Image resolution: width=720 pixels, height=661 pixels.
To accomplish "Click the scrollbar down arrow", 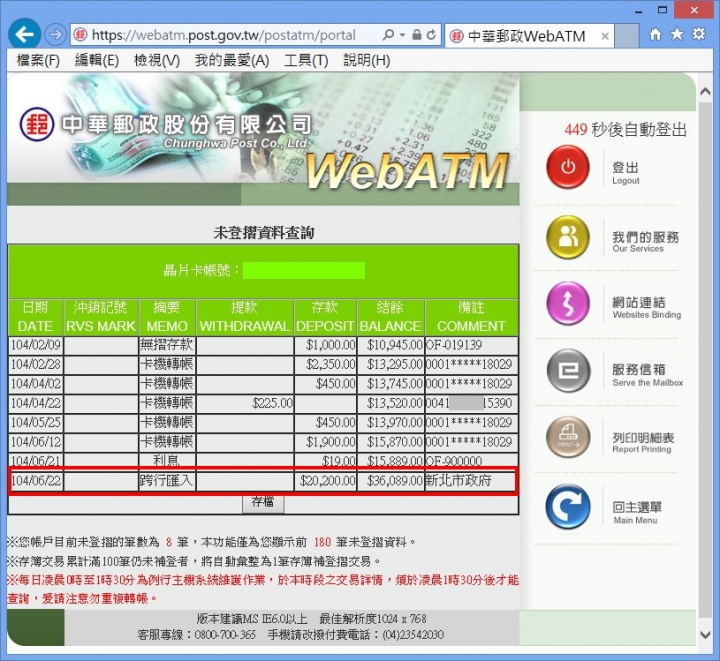I will [x=705, y=635].
